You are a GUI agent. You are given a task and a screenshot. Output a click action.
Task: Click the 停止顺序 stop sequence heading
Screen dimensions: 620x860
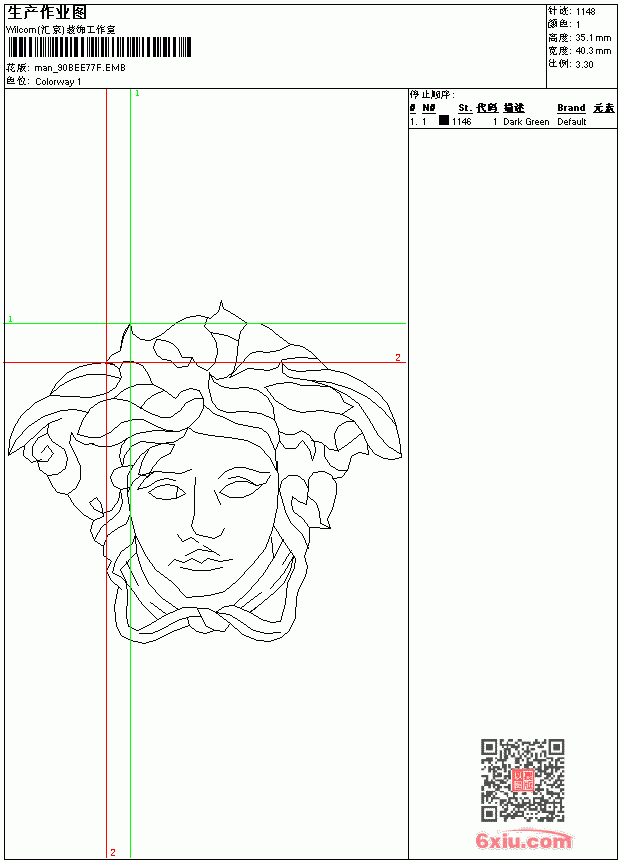[x=432, y=95]
